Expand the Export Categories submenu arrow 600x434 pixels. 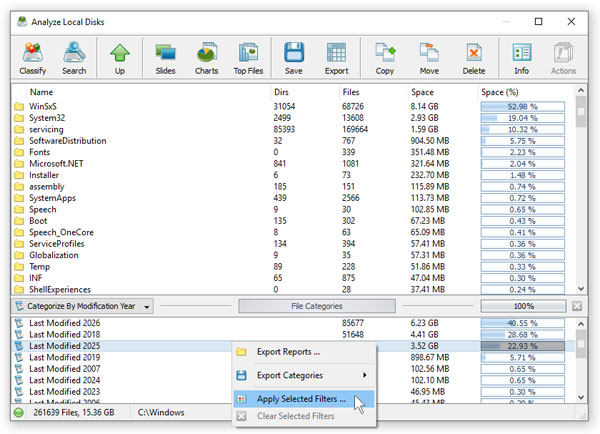click(x=365, y=375)
